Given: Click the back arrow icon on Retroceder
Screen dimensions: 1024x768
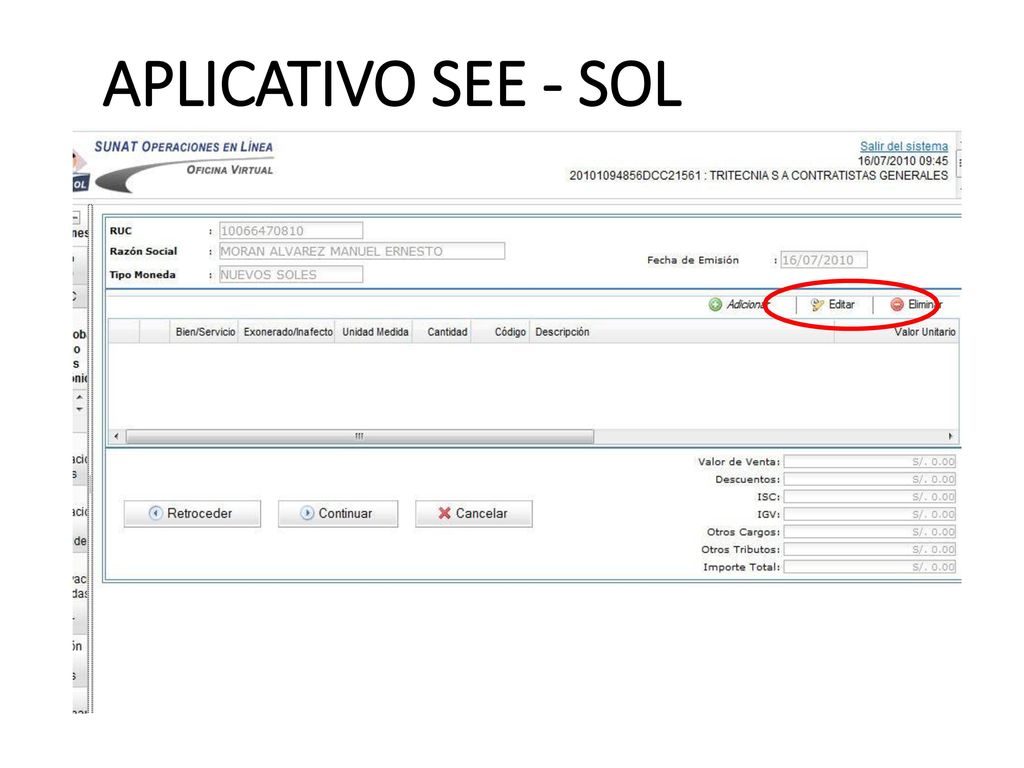Looking at the screenshot, I should pos(155,513).
